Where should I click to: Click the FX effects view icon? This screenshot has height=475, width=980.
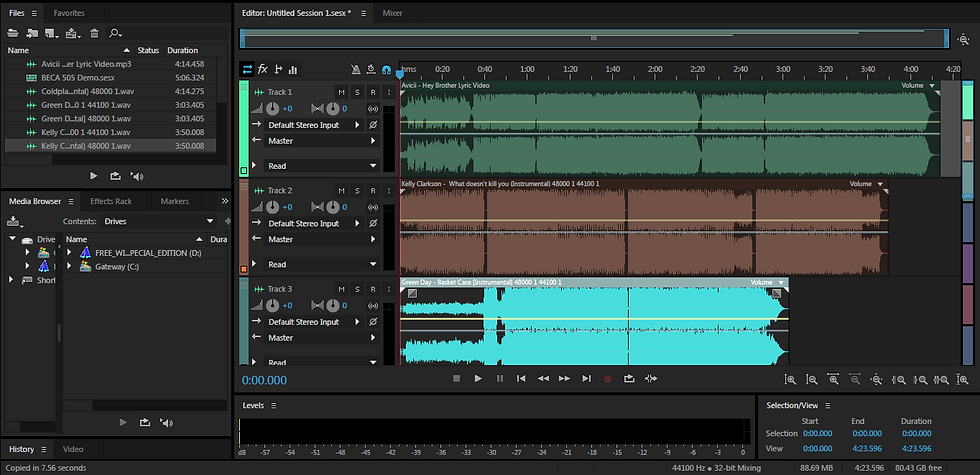[x=263, y=69]
